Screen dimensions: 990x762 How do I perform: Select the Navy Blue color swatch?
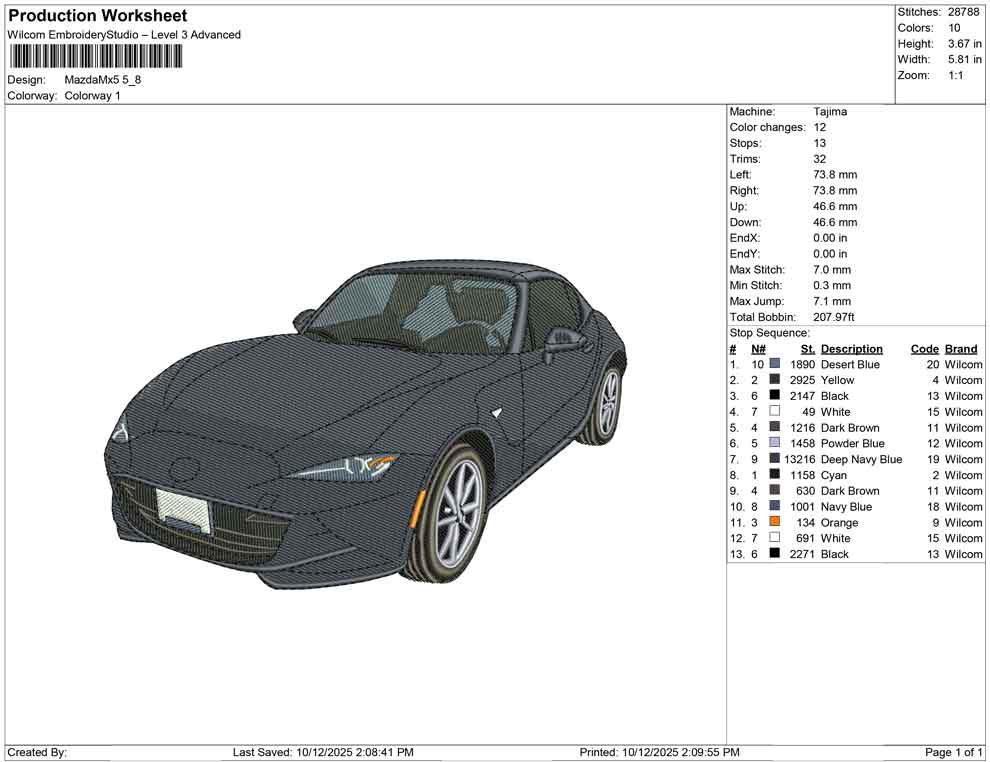coord(775,506)
